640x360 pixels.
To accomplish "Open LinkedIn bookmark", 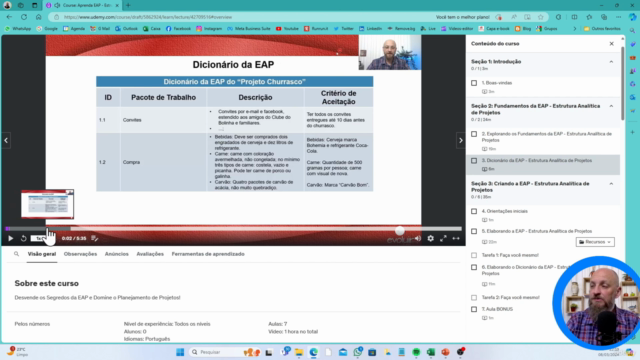I will tap(370, 29).
